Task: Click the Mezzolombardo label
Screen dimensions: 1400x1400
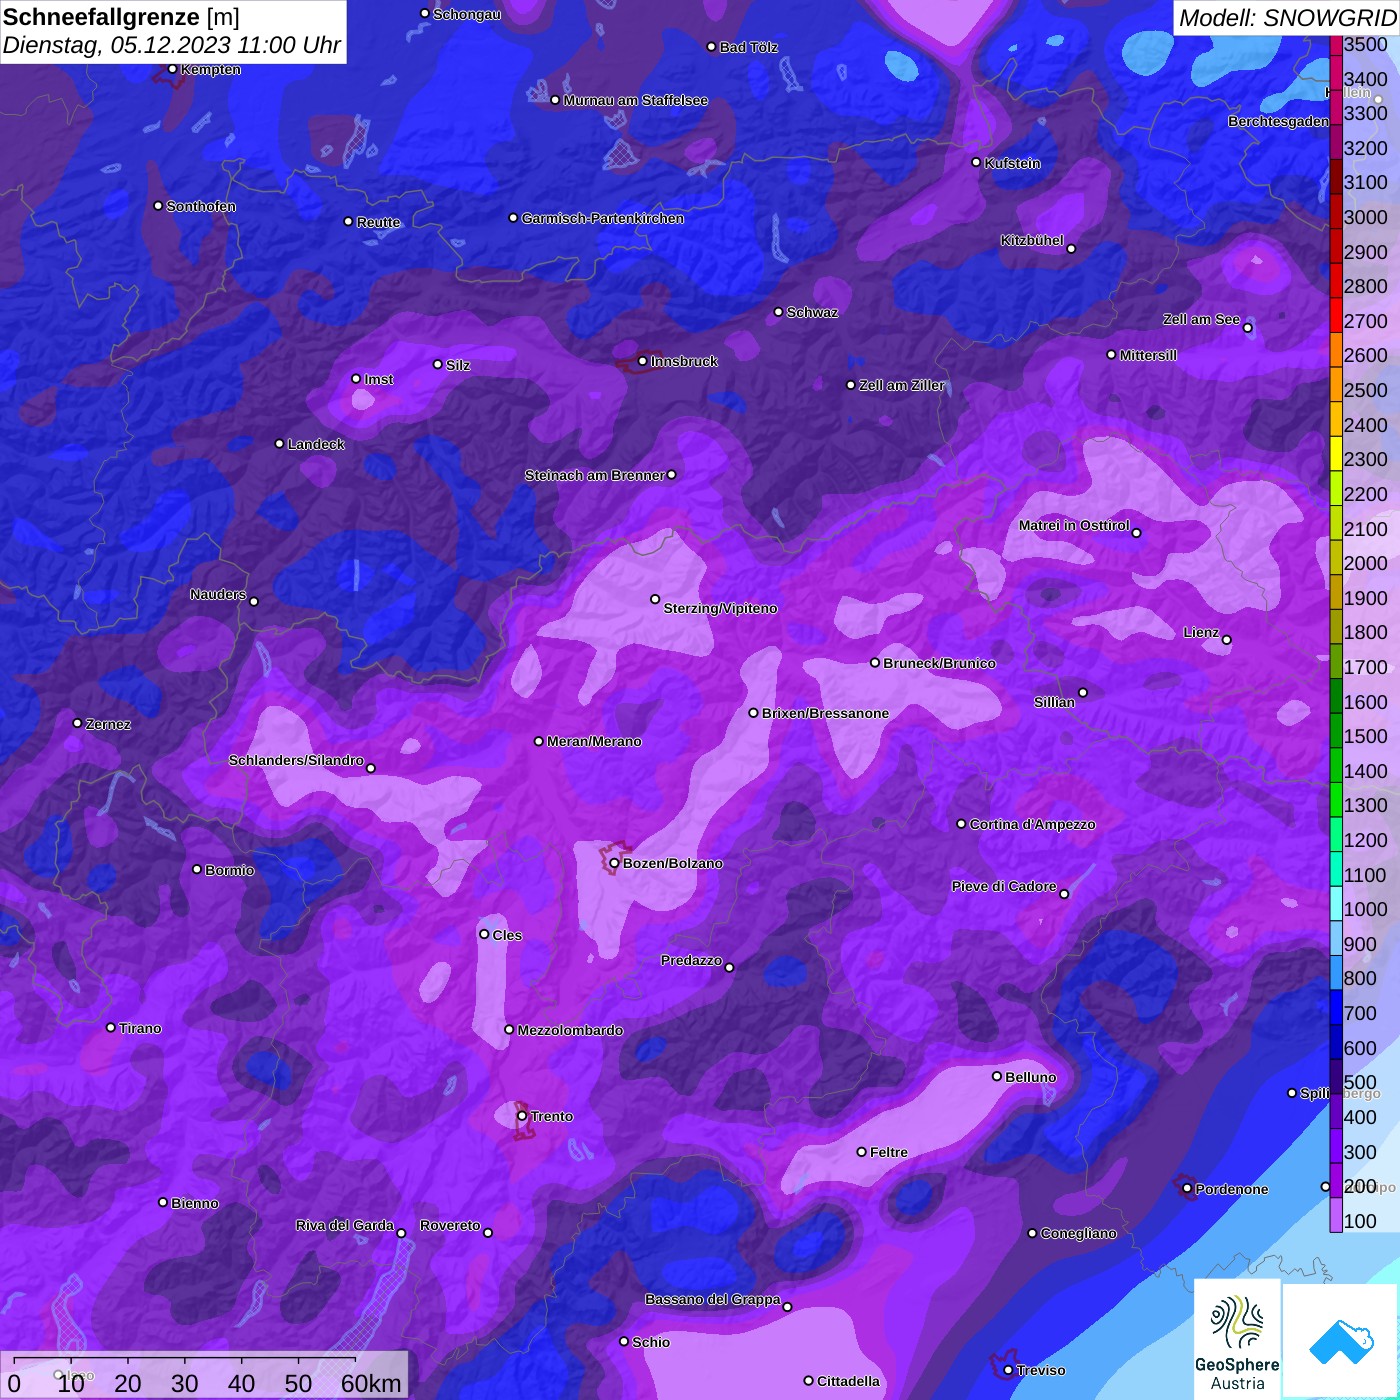Action: coord(570,1030)
